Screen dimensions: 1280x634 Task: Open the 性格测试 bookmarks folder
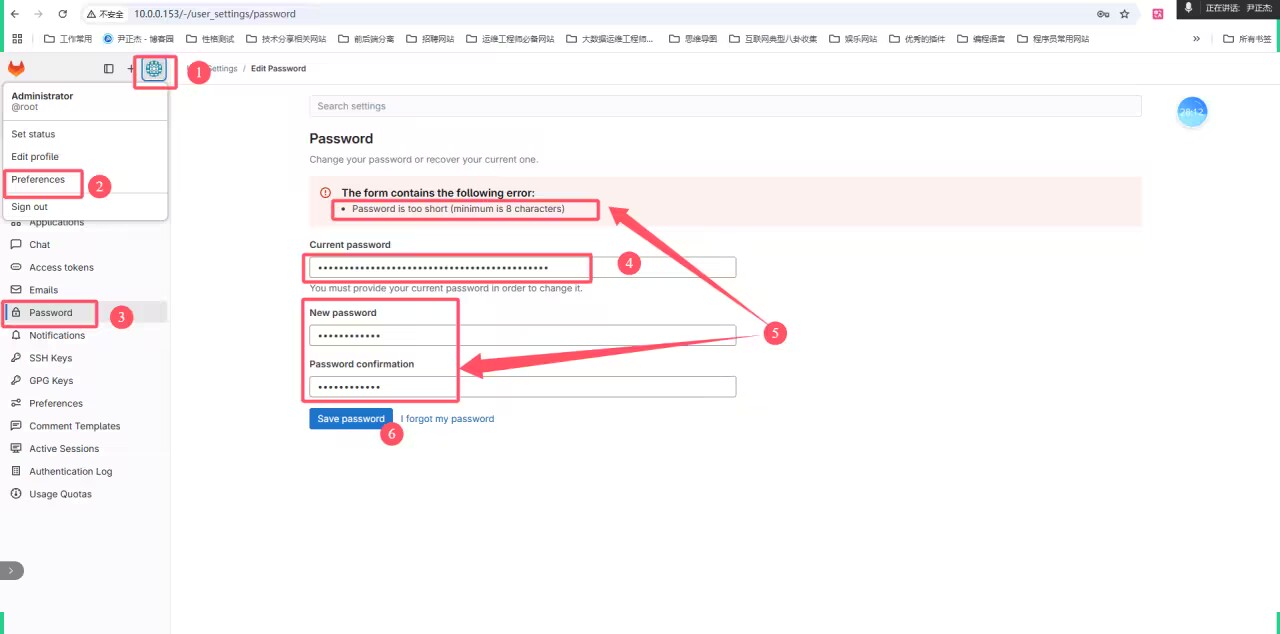tap(210, 39)
